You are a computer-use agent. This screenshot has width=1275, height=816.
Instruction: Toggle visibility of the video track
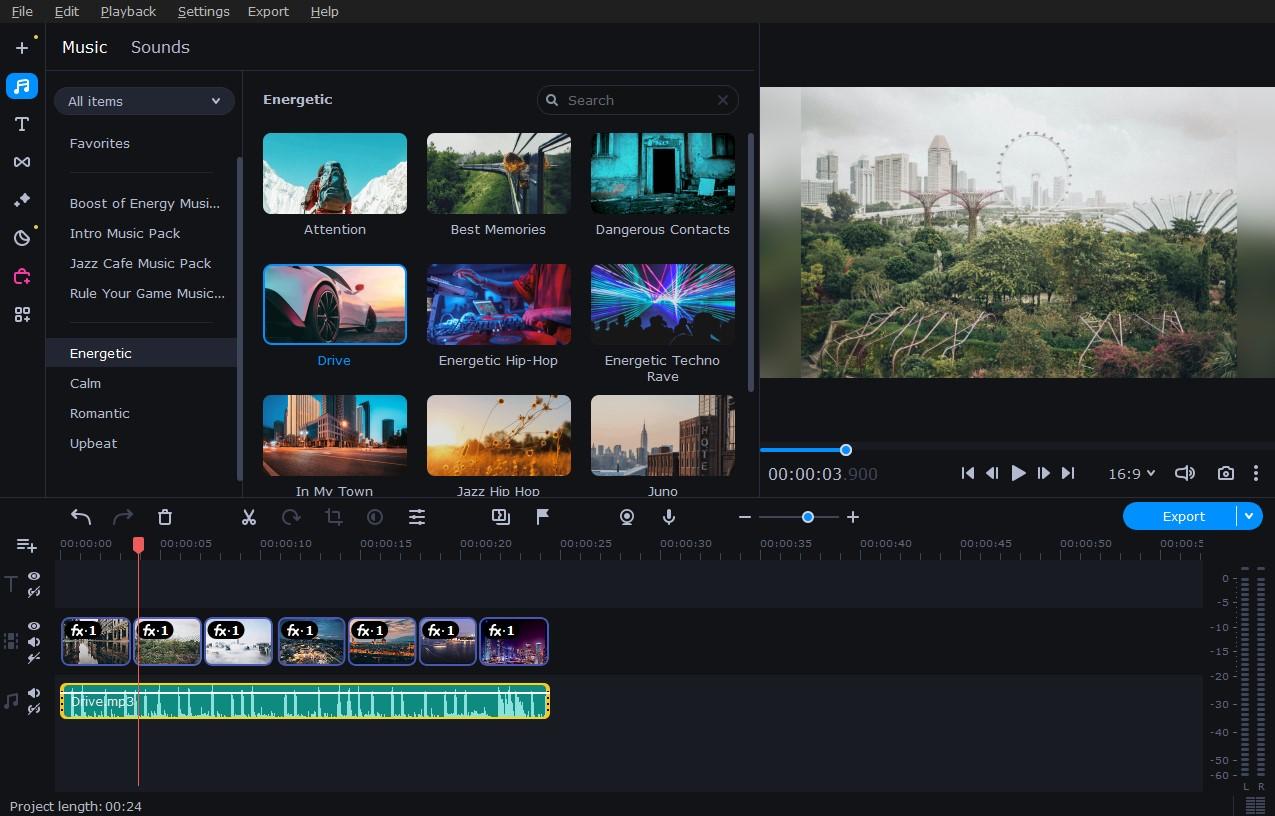pos(34,626)
